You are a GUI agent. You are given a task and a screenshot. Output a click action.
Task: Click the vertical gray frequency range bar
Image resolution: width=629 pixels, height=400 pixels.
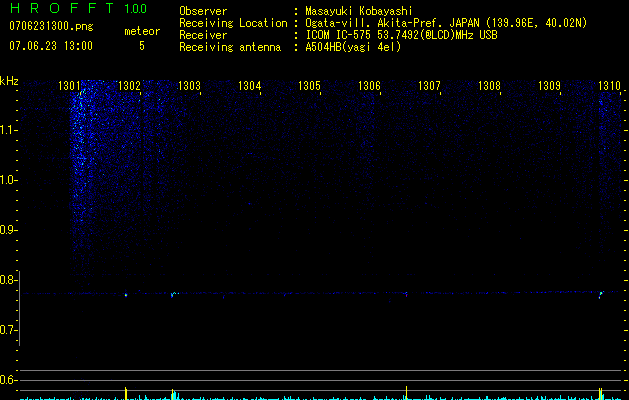[19, 308]
